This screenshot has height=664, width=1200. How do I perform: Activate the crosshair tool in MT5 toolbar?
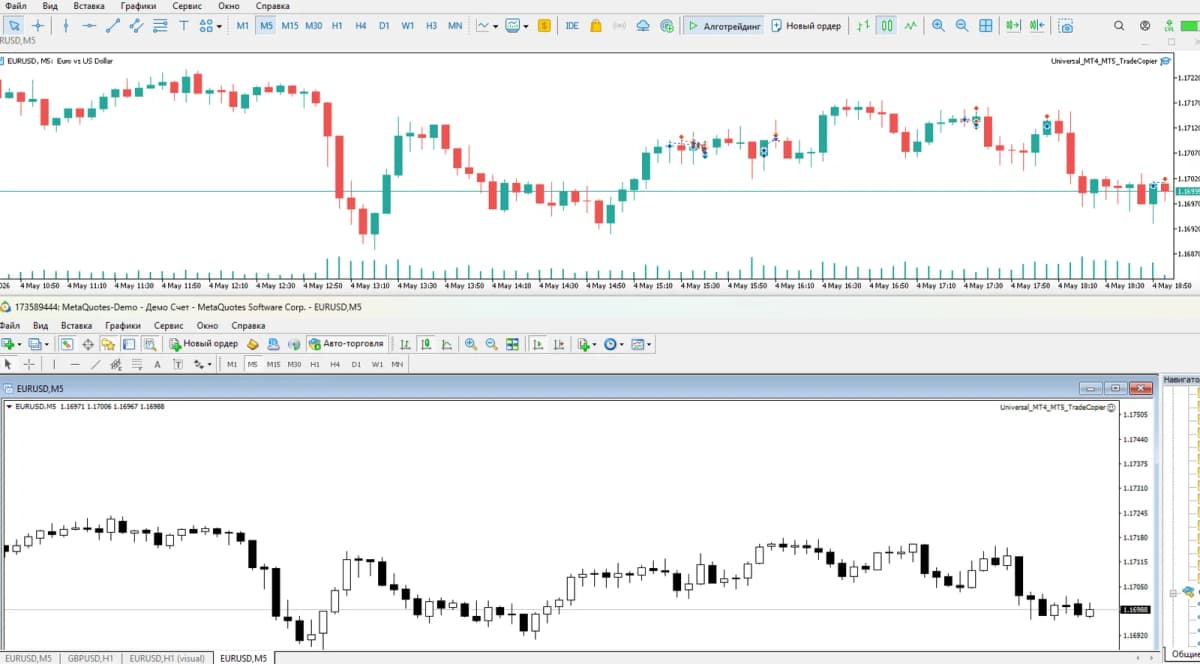tap(38, 25)
